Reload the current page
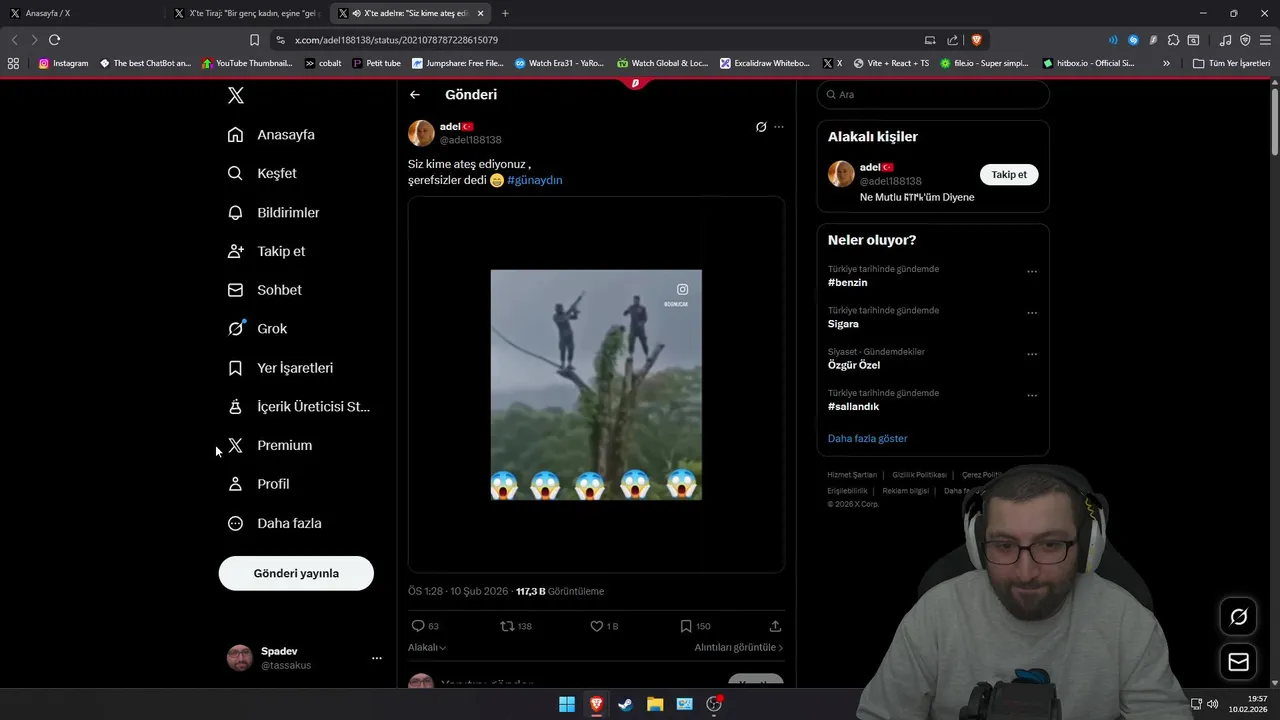The image size is (1280, 720). coord(54,40)
